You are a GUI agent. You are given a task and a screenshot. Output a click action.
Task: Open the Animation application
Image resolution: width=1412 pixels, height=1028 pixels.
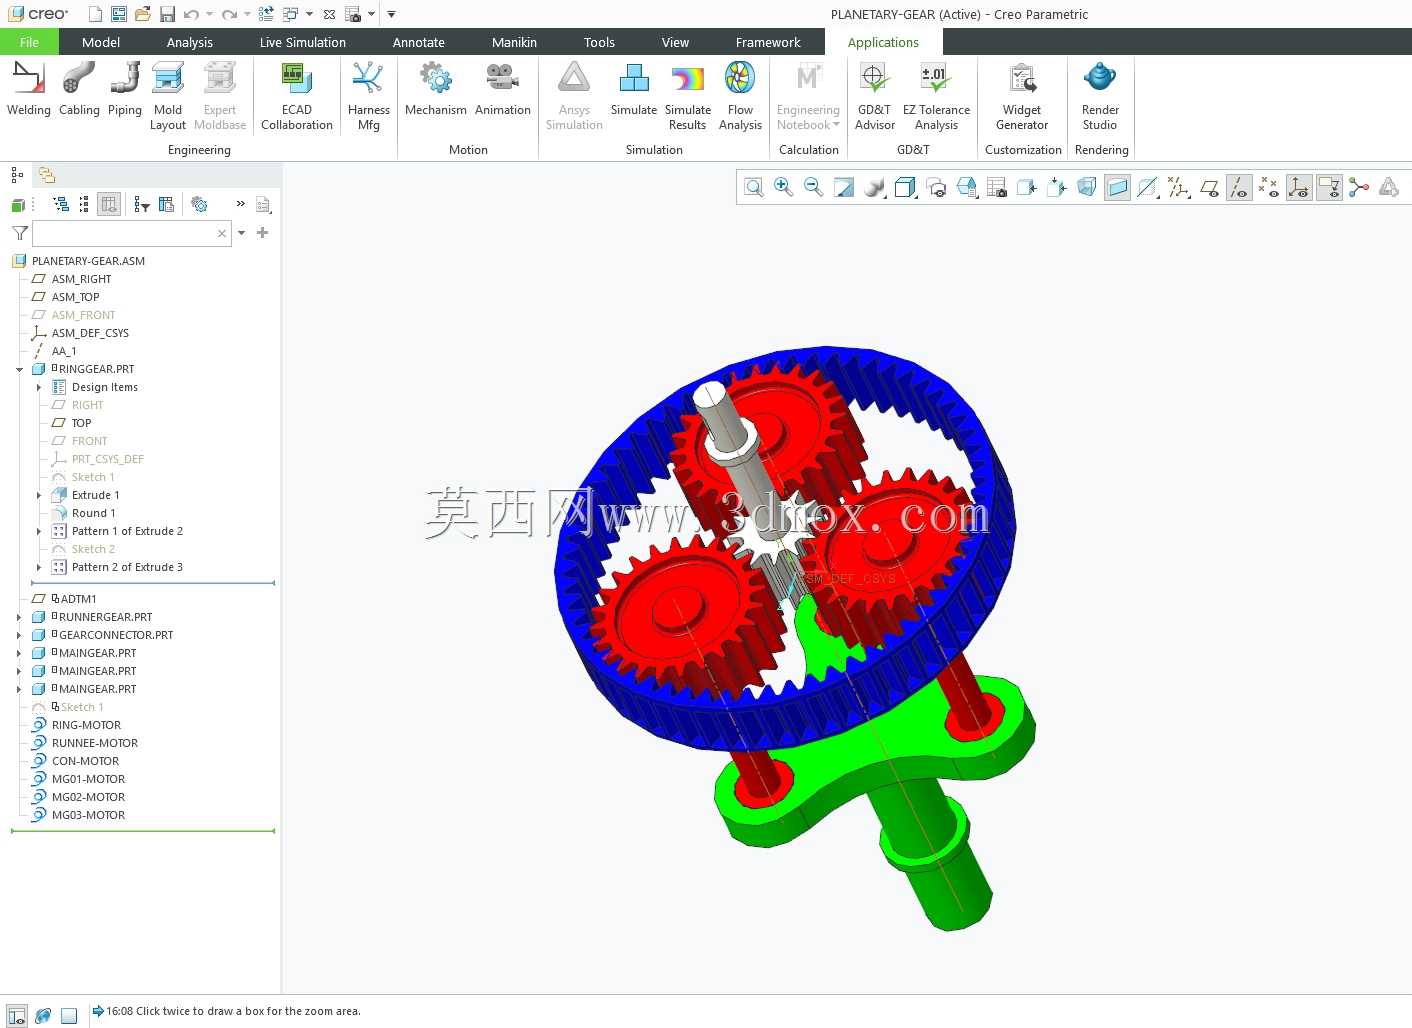coord(502,91)
